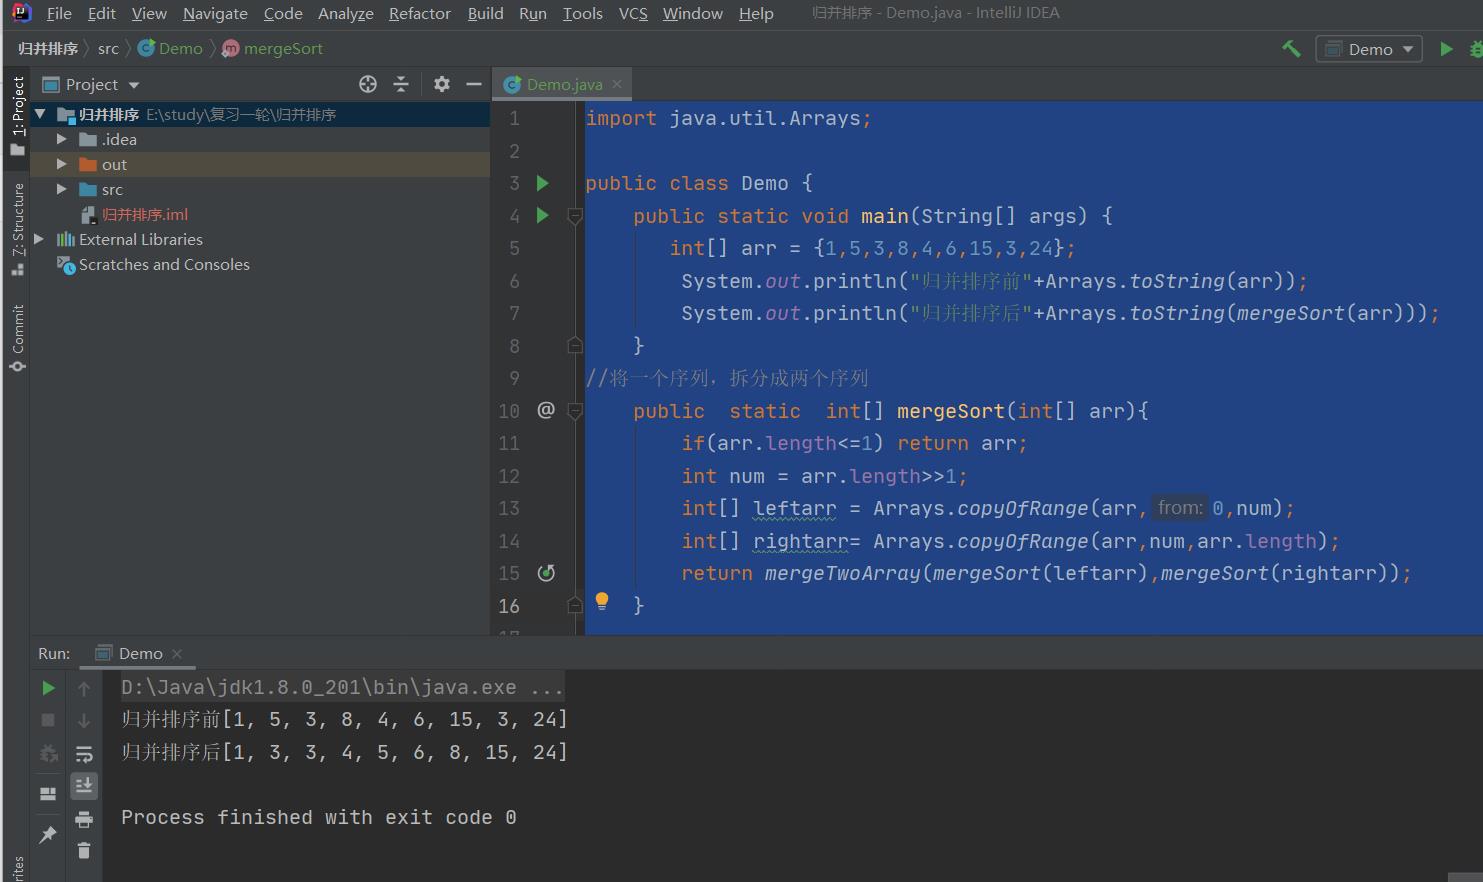
Task: Click fold end marker on line 8
Action: [x=575, y=345]
